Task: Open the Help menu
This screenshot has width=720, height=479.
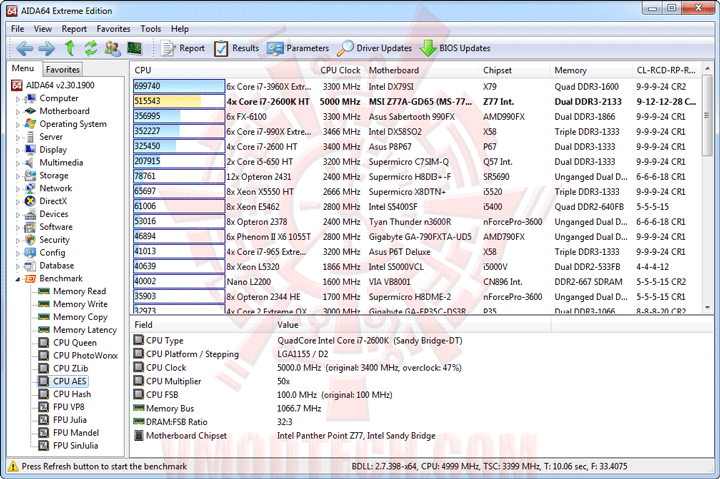Action: [x=180, y=29]
